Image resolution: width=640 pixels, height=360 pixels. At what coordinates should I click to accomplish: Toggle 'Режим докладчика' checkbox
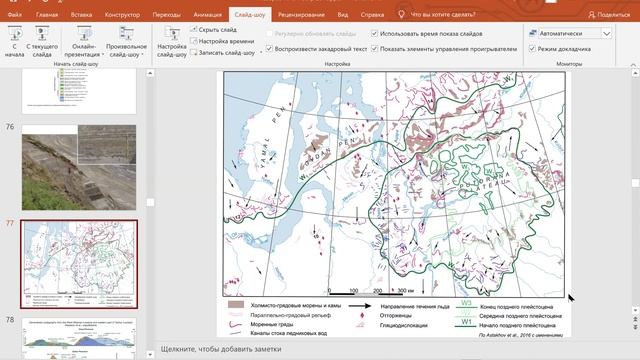(532, 49)
